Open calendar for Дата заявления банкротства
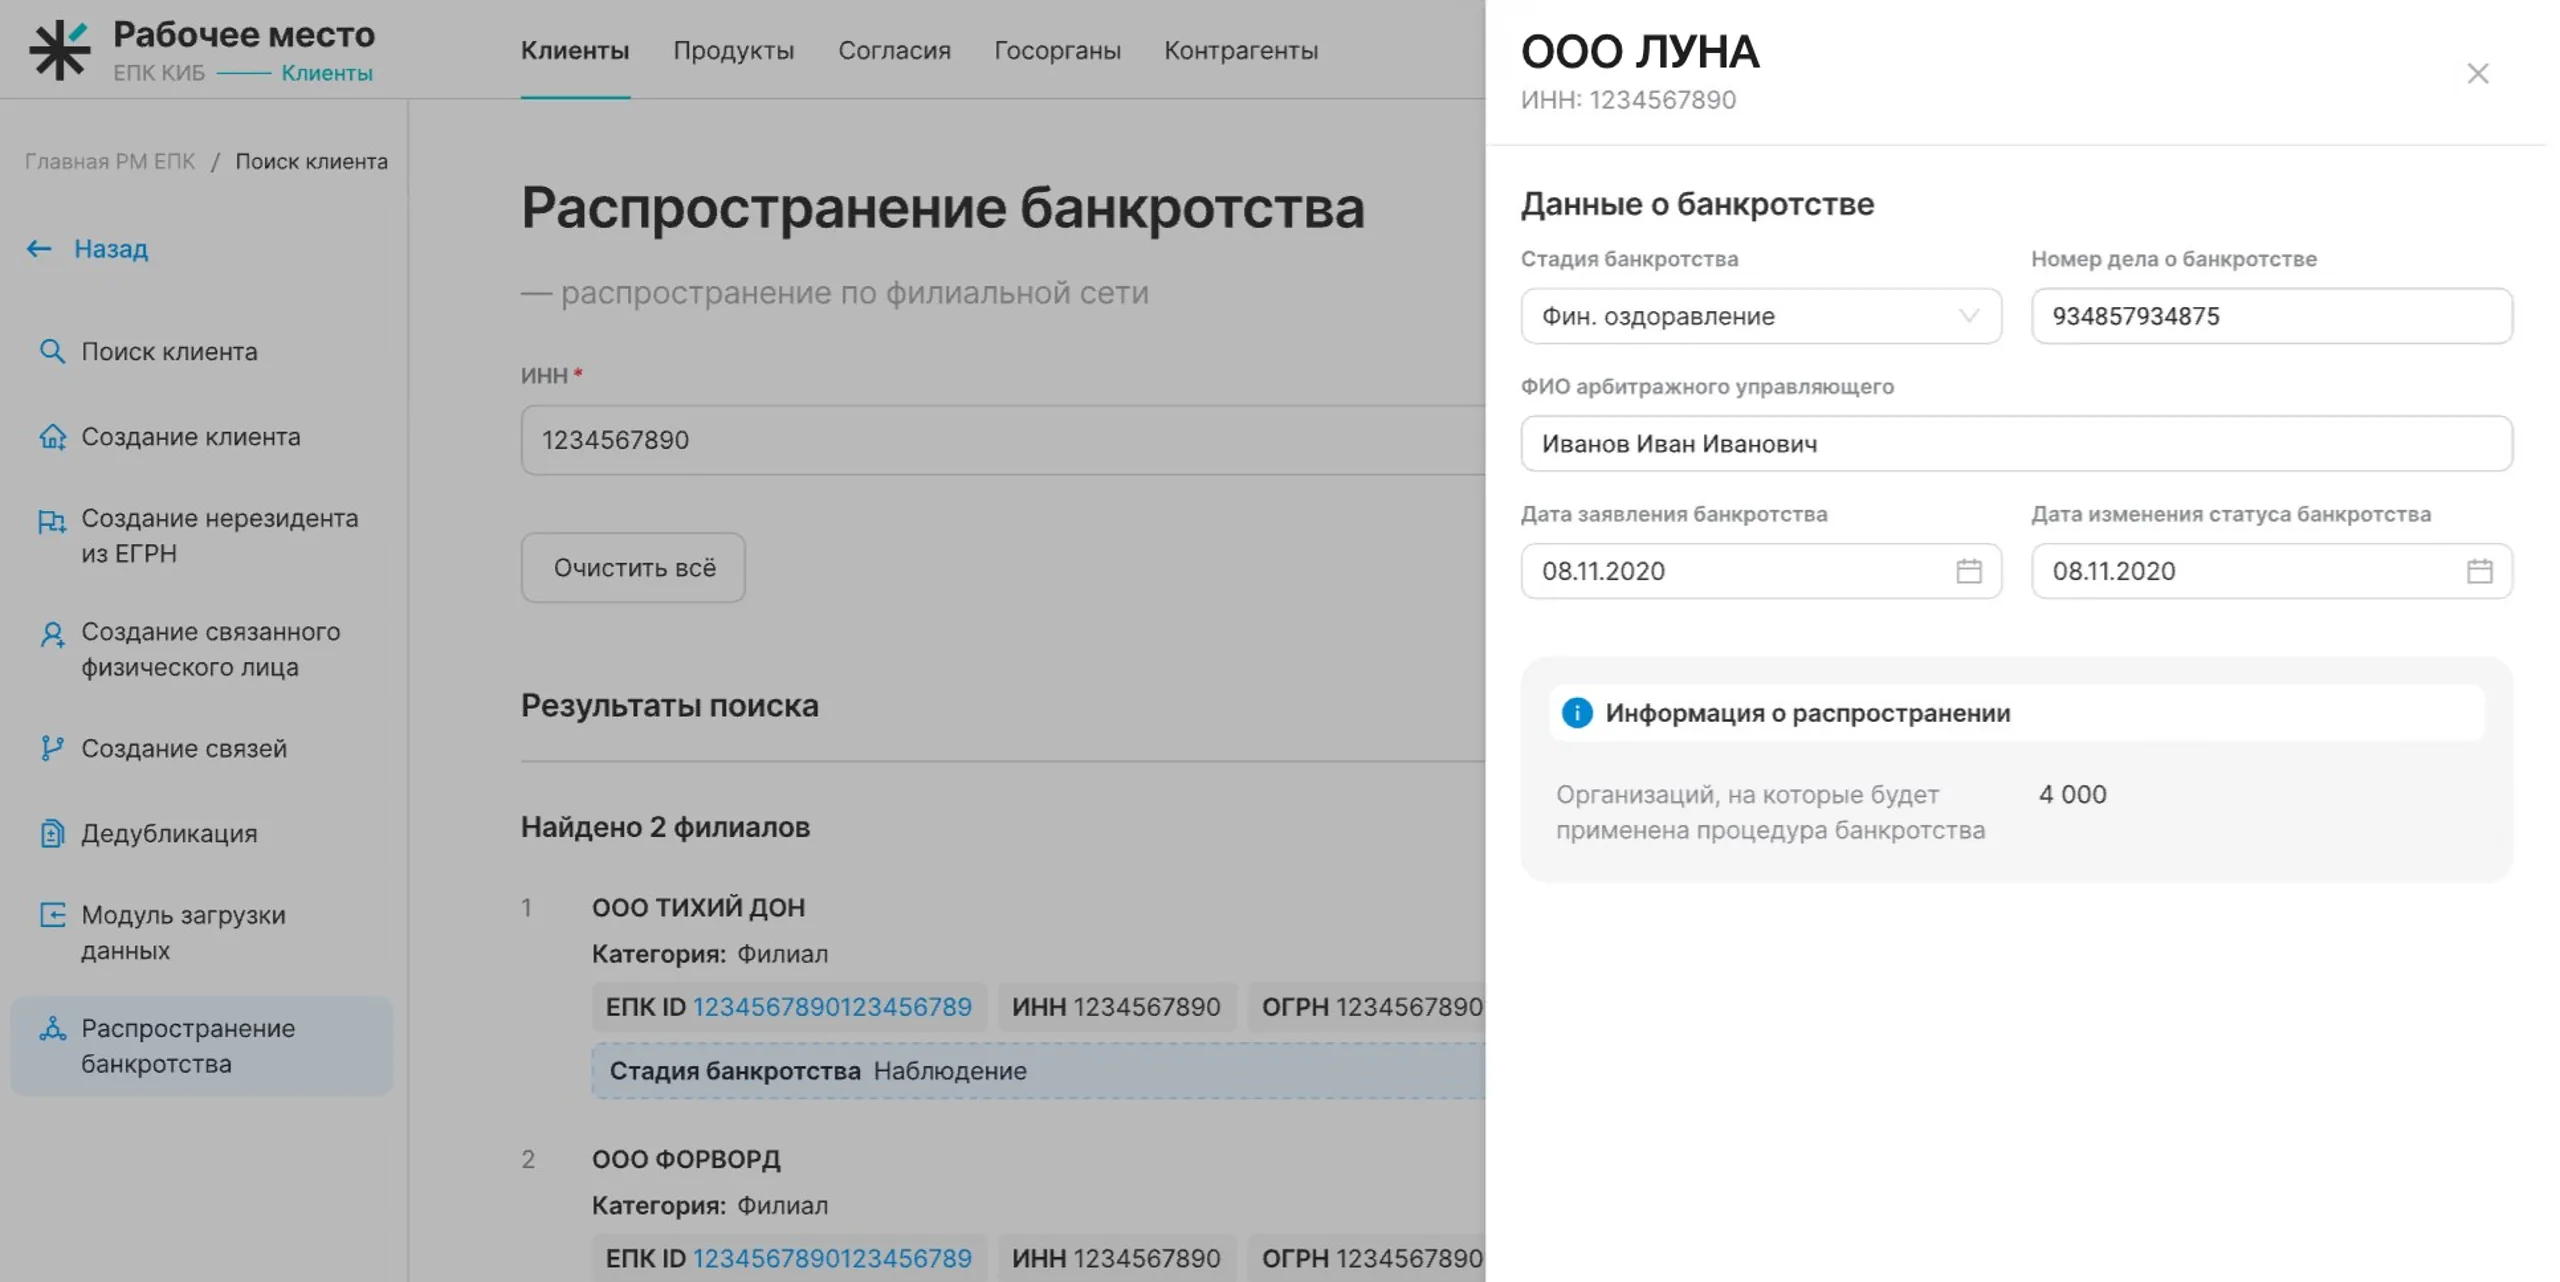The image size is (2560, 1282). coord(1968,571)
